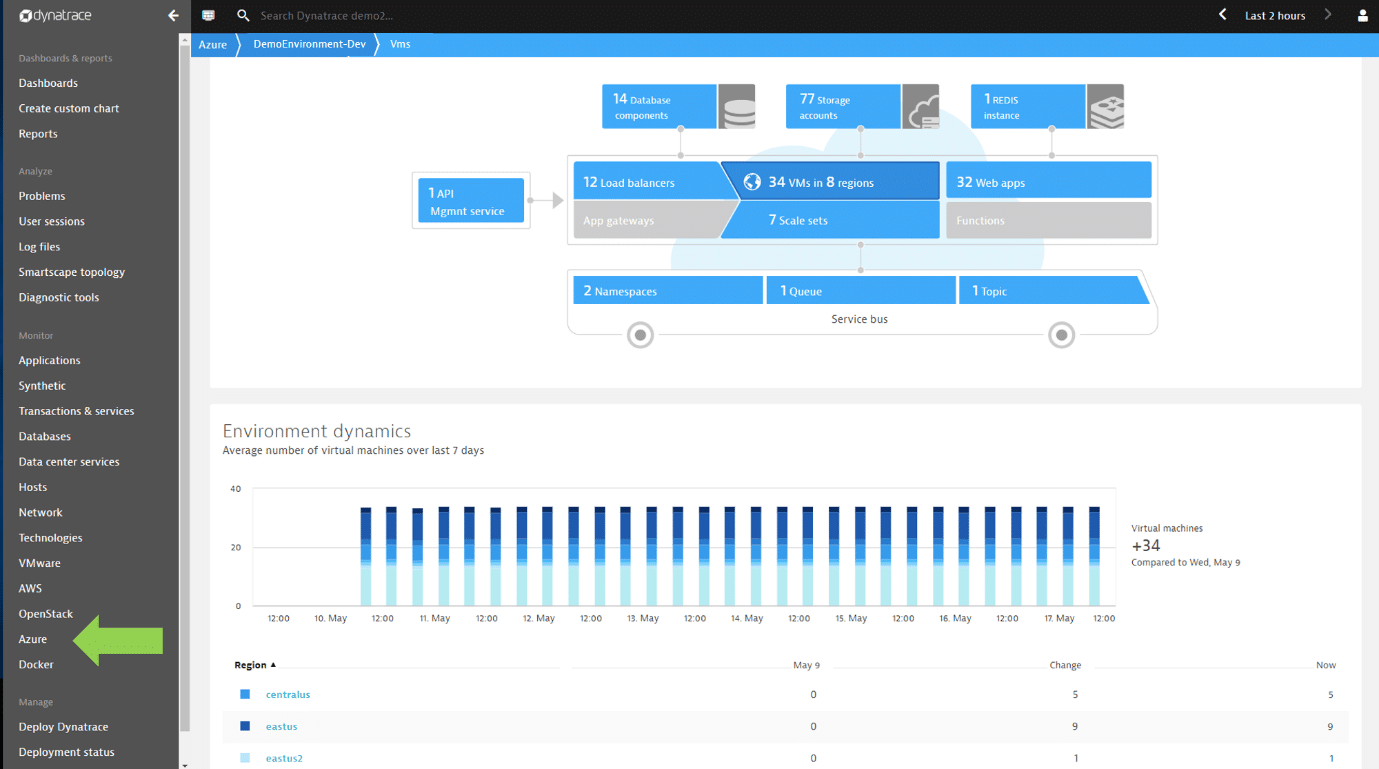
Task: Click the globe icon in VMs tile
Action: click(752, 182)
